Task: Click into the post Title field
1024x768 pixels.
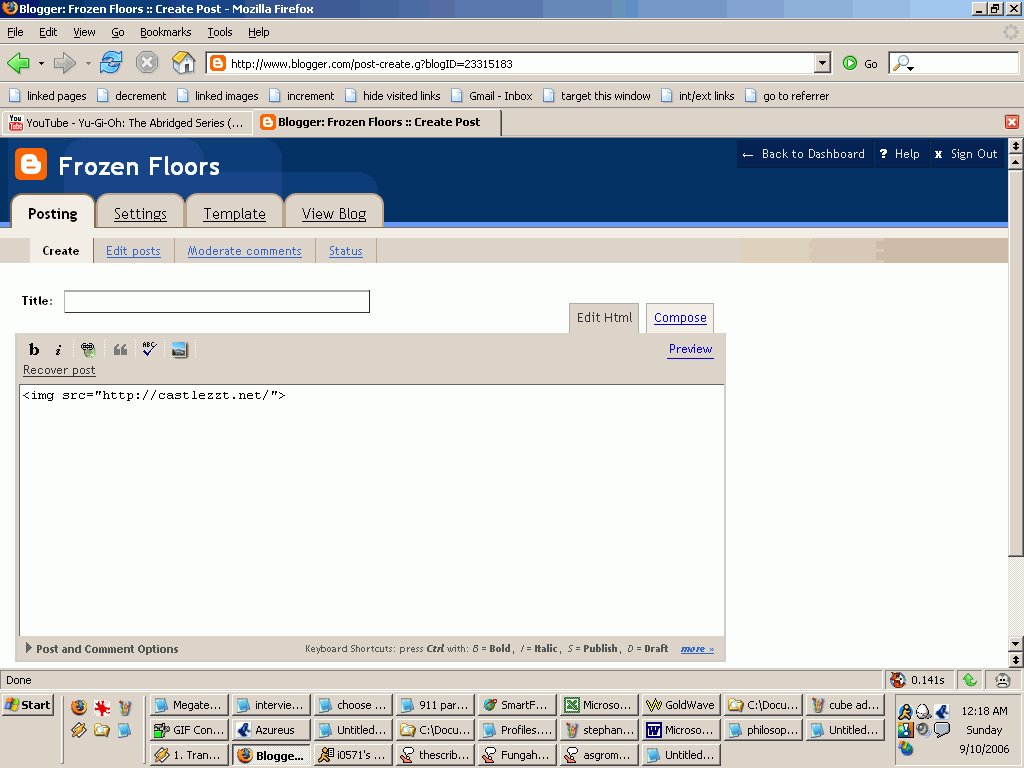Action: point(216,301)
